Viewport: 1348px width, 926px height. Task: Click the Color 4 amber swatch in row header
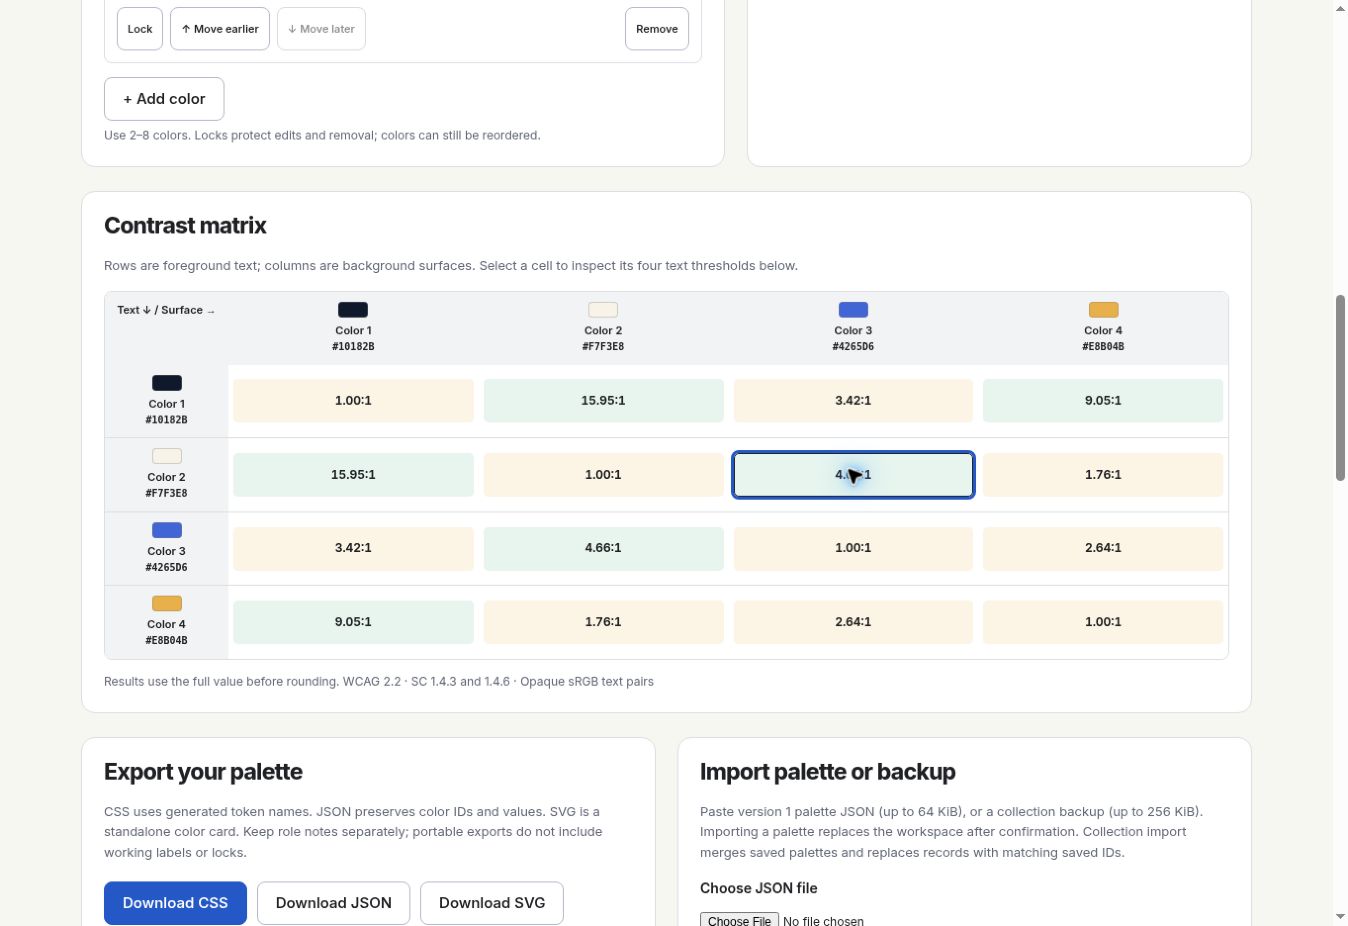point(167,603)
